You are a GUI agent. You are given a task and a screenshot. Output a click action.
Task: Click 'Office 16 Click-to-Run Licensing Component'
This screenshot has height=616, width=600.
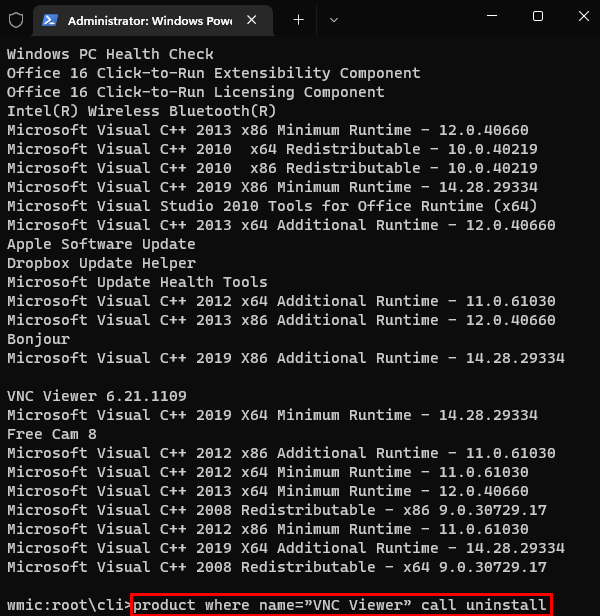pyautogui.click(x=195, y=92)
